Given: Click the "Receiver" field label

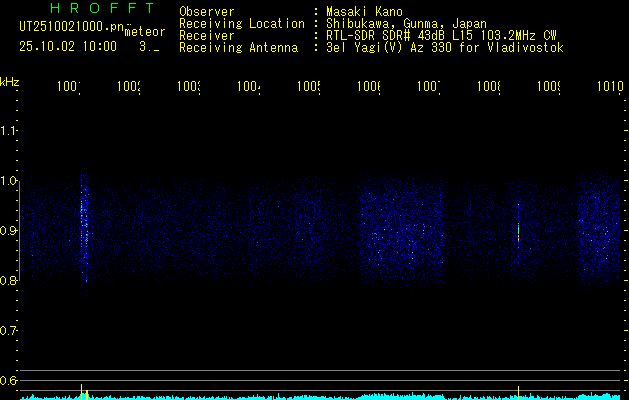Looking at the screenshot, I should 207,36.
